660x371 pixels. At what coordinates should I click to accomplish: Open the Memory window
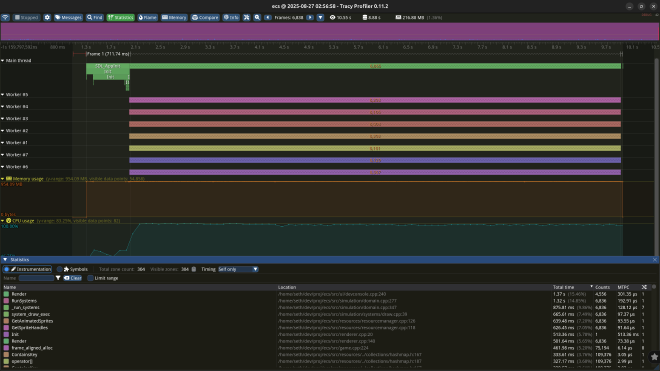174,17
